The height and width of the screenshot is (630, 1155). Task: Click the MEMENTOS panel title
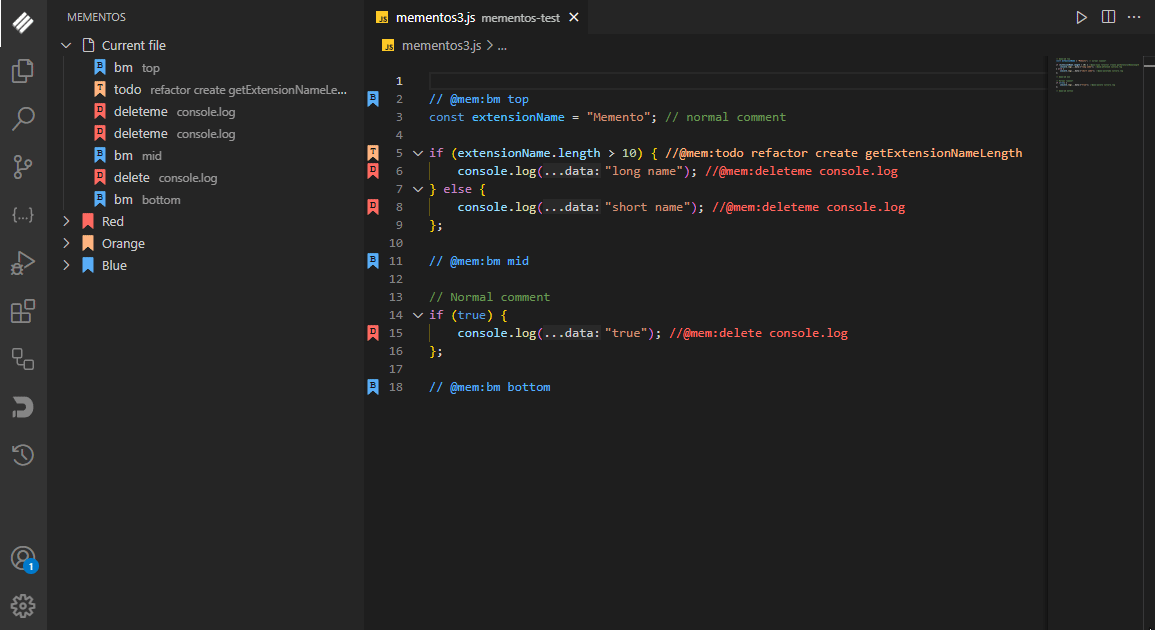point(96,17)
